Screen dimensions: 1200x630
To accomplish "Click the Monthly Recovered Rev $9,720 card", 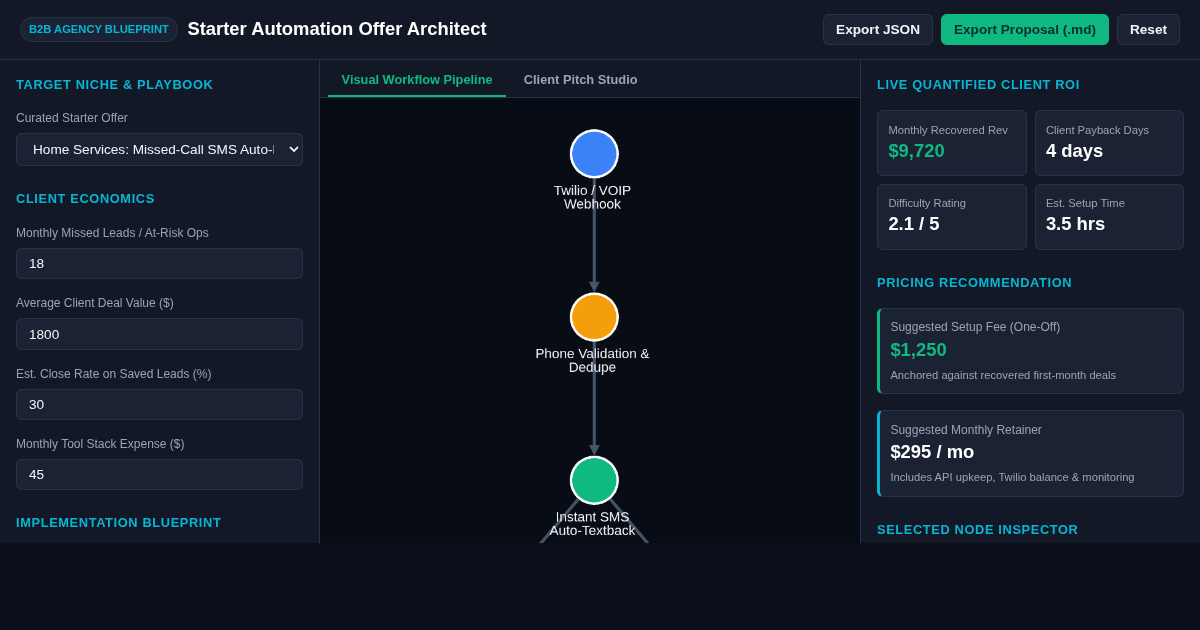I will click(x=952, y=143).
